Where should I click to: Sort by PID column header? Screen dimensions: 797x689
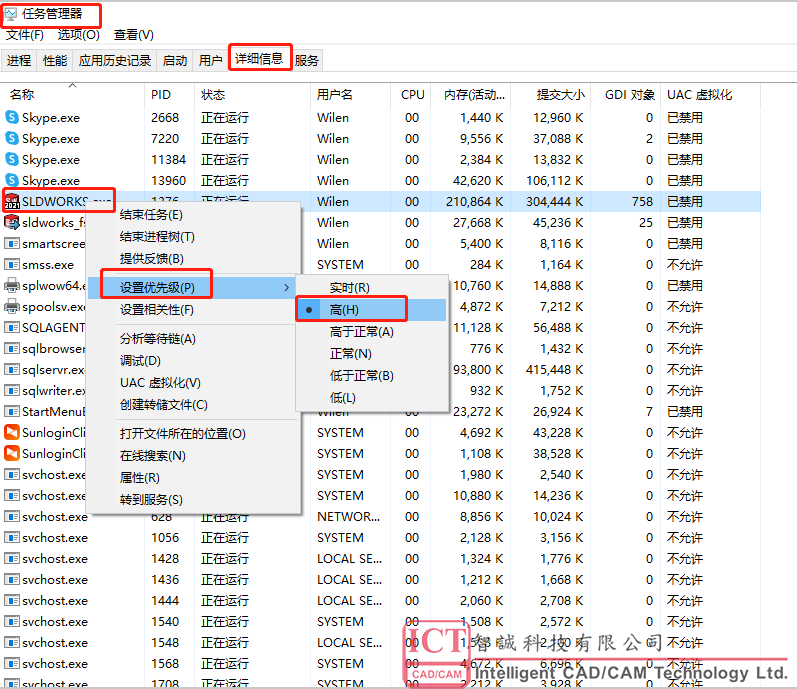pyautogui.click(x=169, y=95)
